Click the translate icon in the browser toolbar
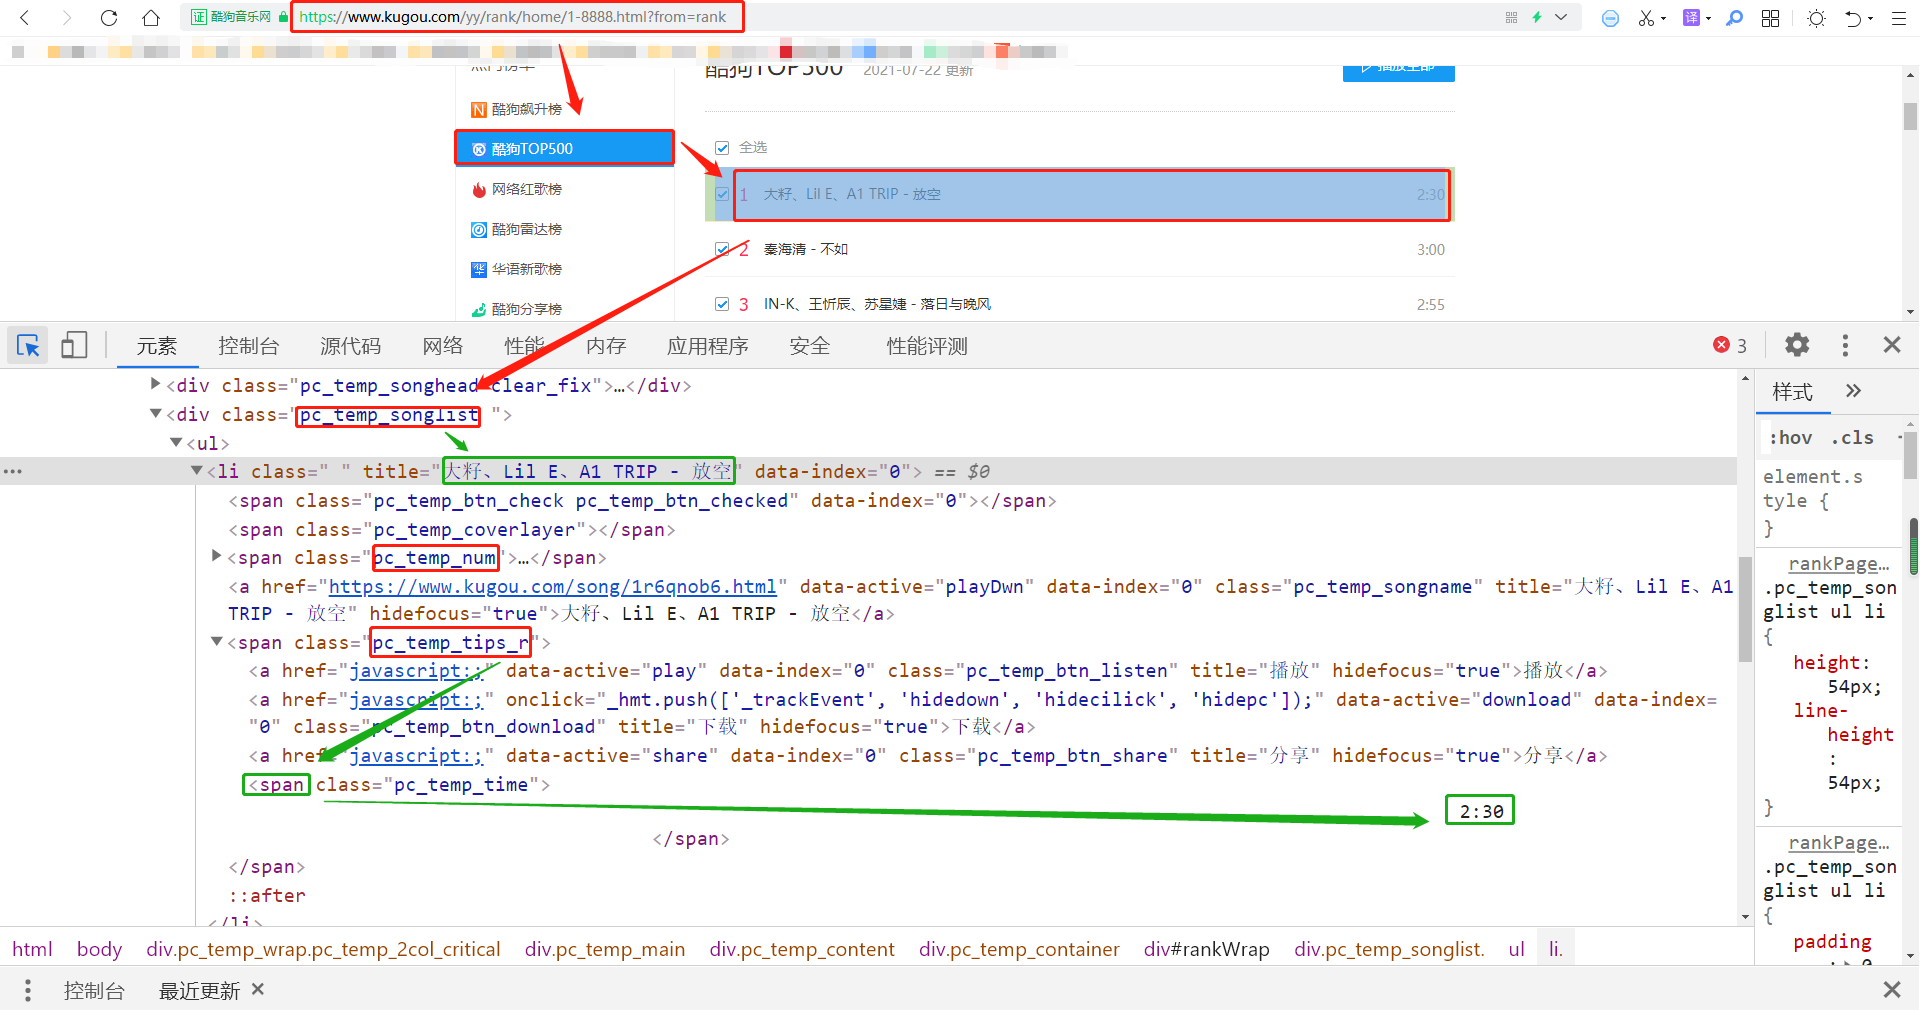 1693,17
